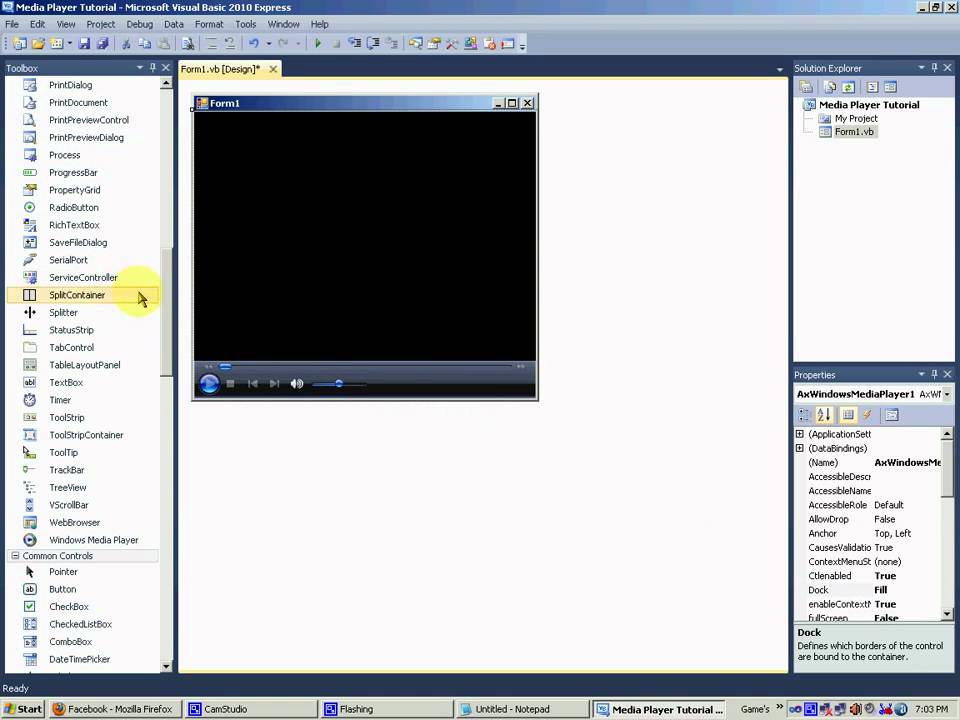Select My Project in Solution Explorer

(856, 118)
